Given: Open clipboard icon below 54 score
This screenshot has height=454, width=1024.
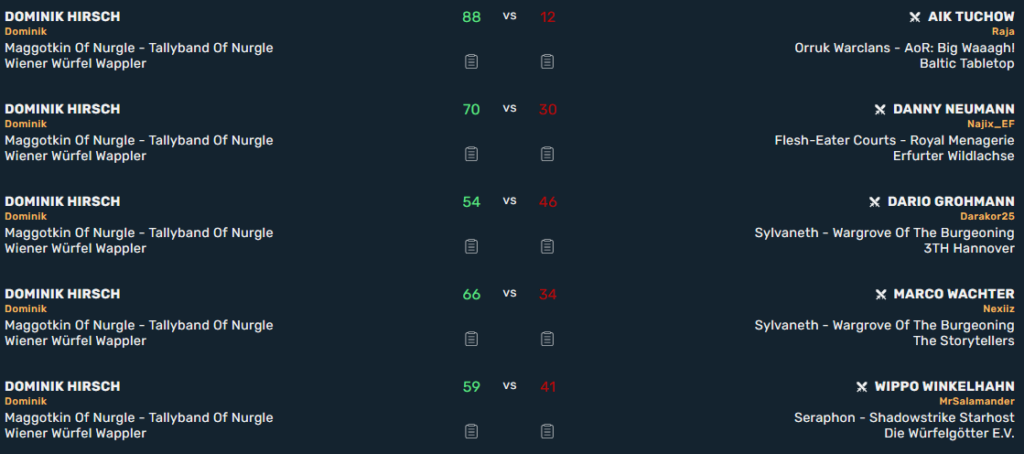Looking at the screenshot, I should (471, 246).
